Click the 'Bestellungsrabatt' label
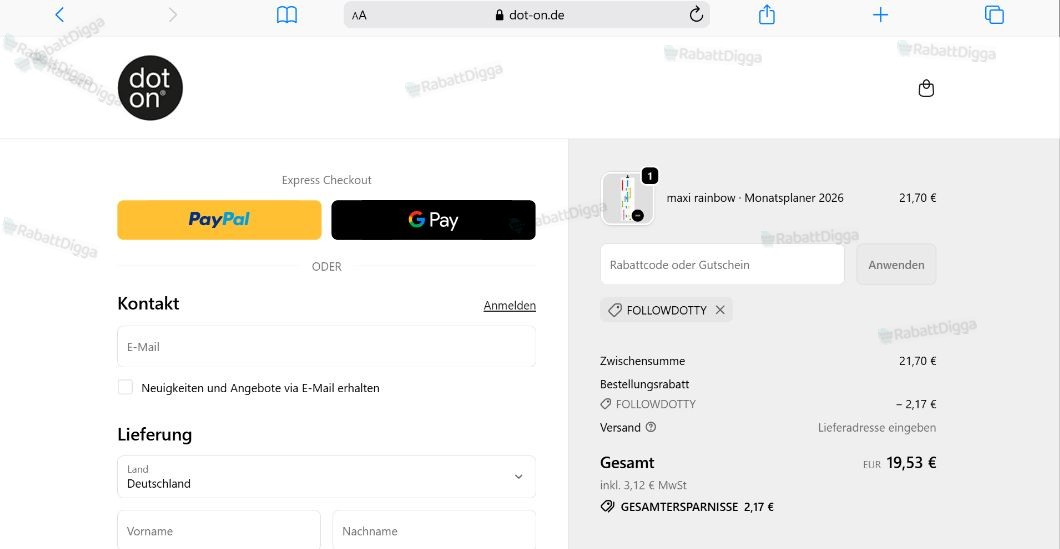1060x549 pixels. 645,384
